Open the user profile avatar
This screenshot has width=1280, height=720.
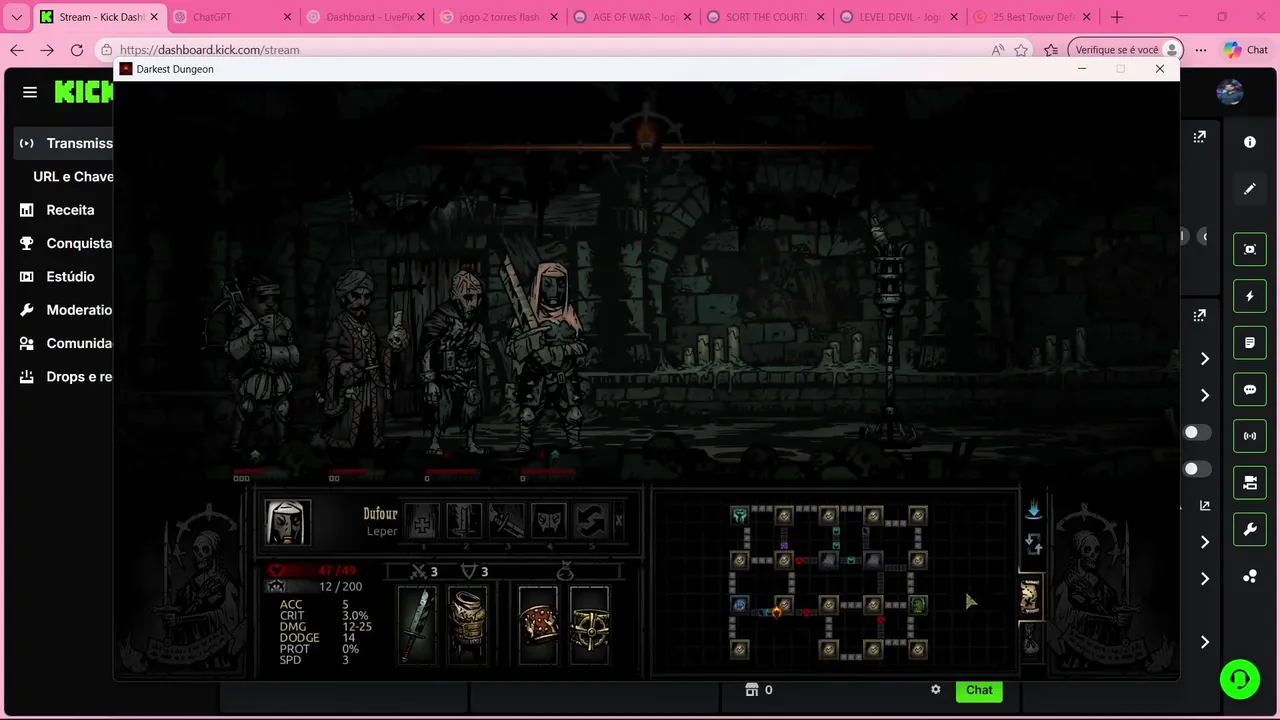tap(1230, 92)
